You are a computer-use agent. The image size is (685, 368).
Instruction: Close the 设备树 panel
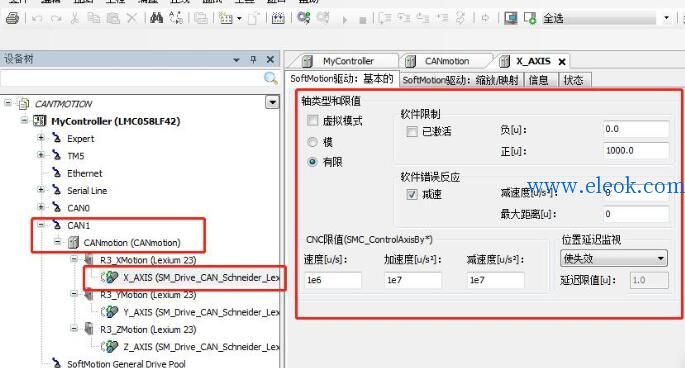click(270, 59)
